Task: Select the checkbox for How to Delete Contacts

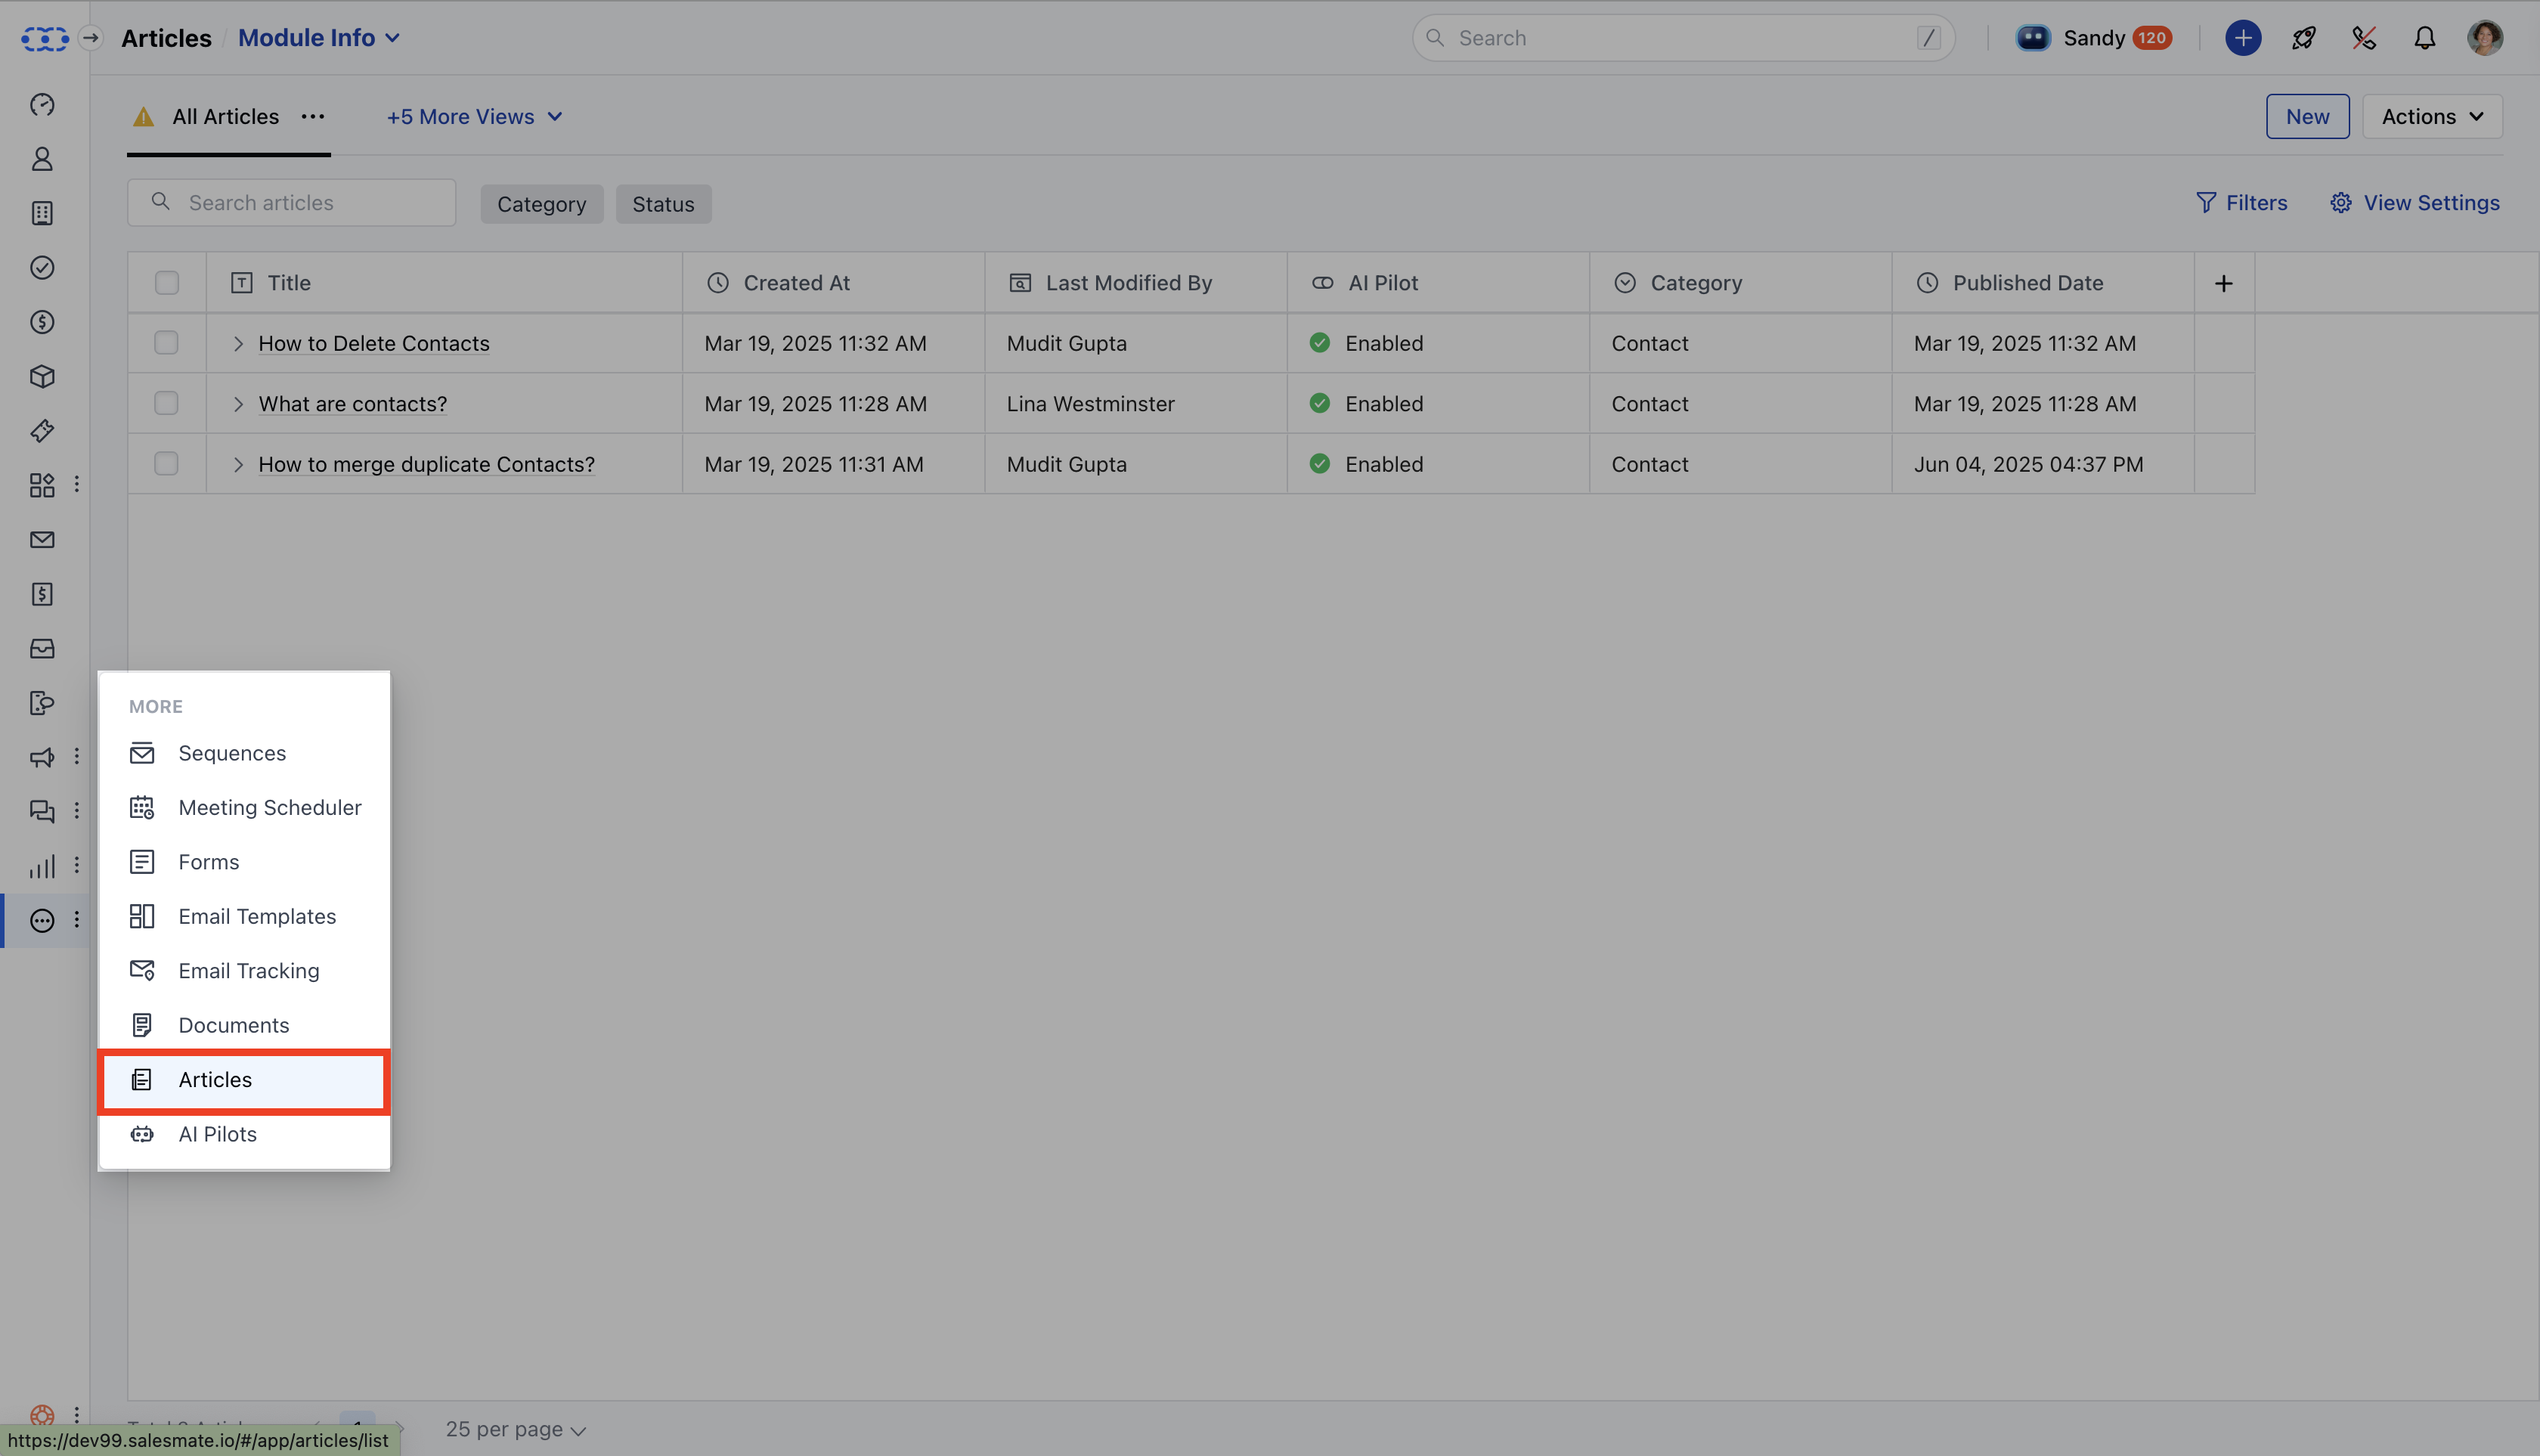Action: pos(166,342)
